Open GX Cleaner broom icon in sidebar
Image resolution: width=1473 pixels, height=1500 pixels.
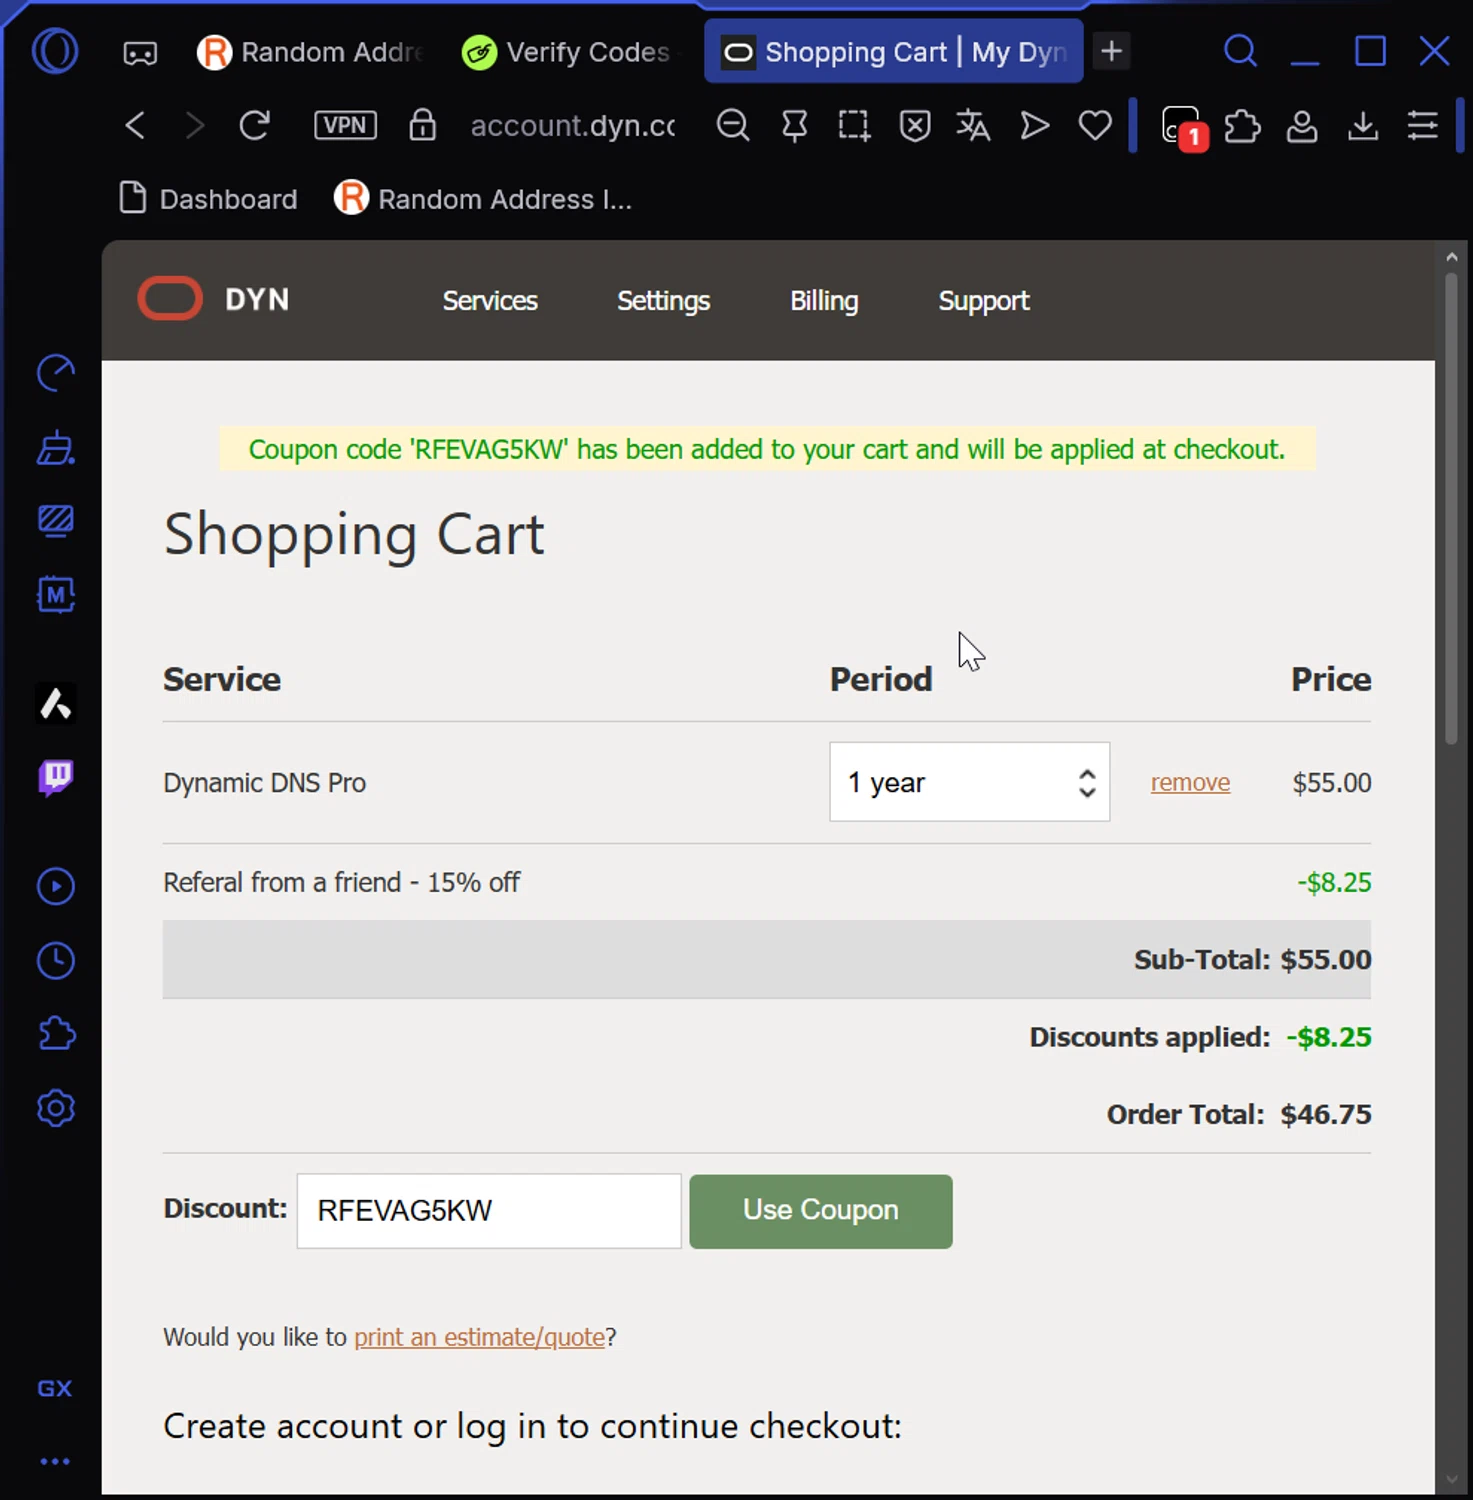point(56,447)
